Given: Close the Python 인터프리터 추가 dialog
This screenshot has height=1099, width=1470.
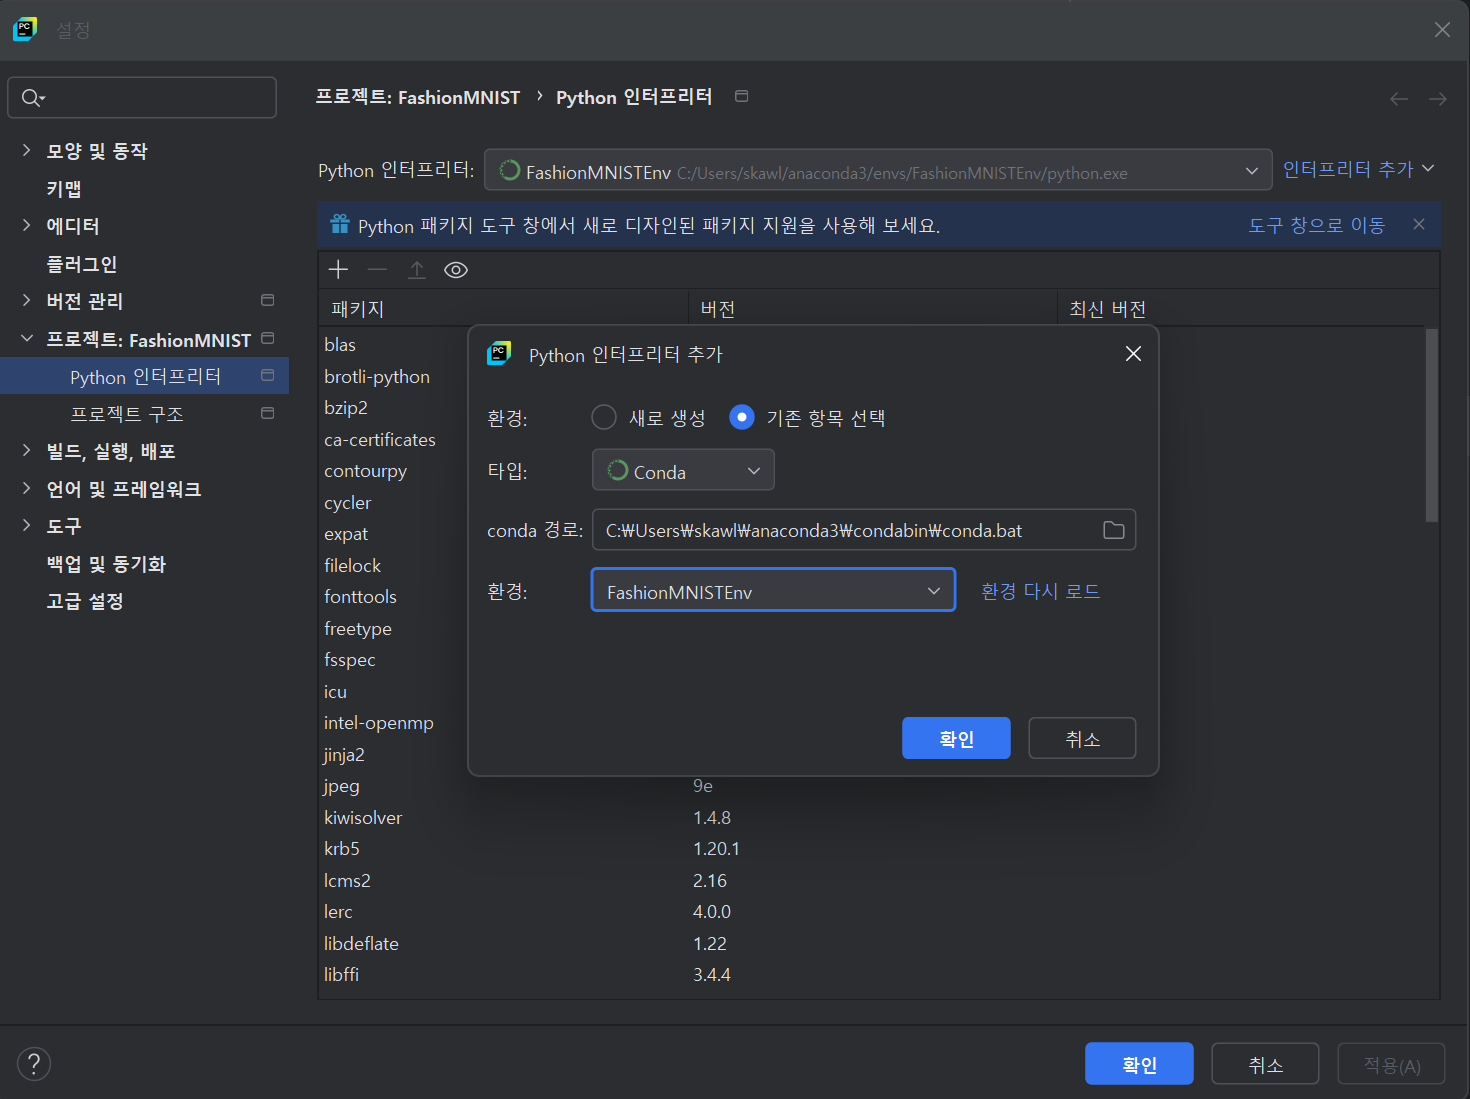Looking at the screenshot, I should [1133, 354].
